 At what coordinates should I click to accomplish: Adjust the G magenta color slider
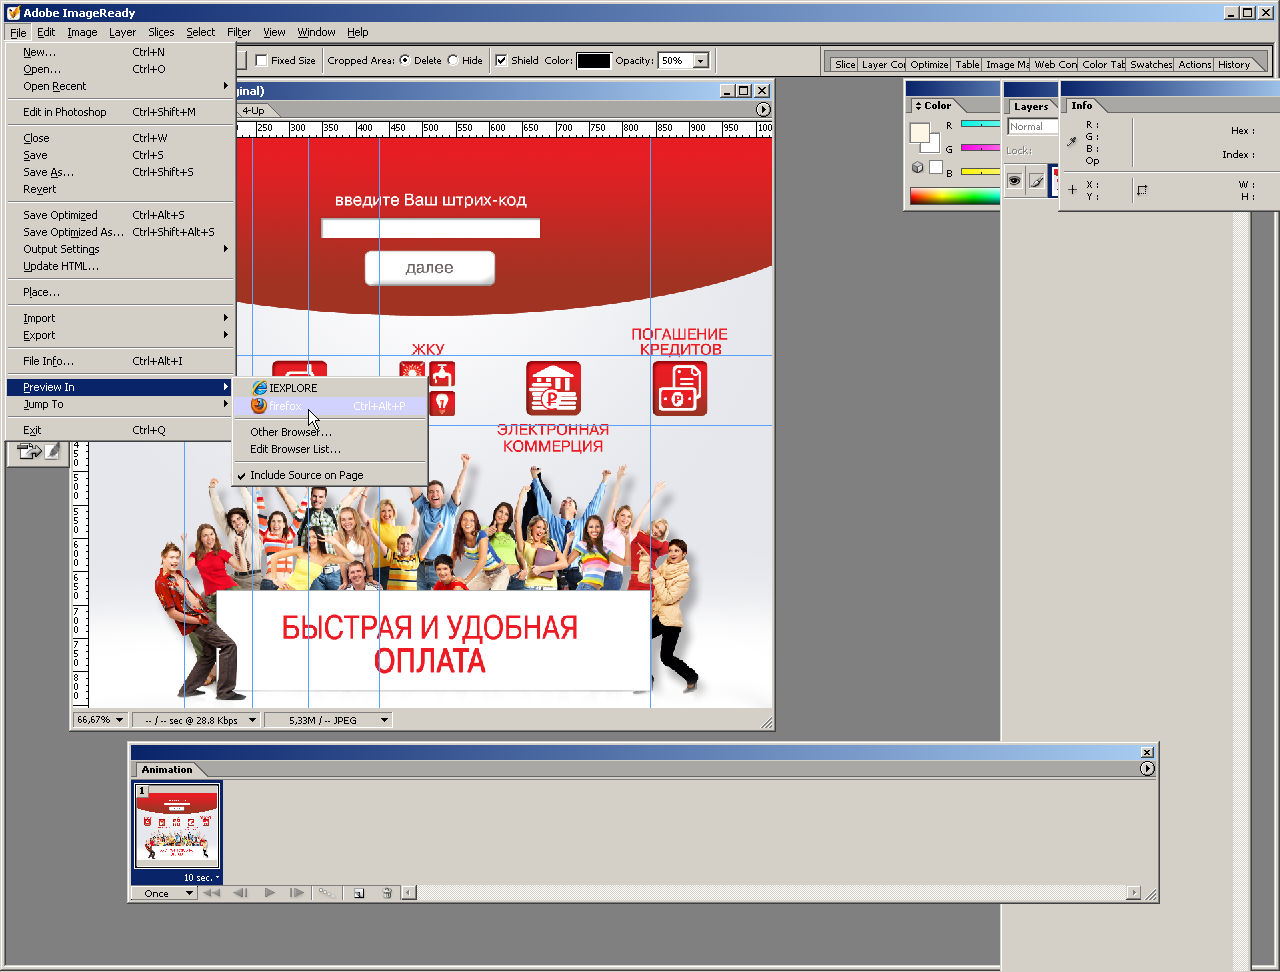(x=980, y=148)
